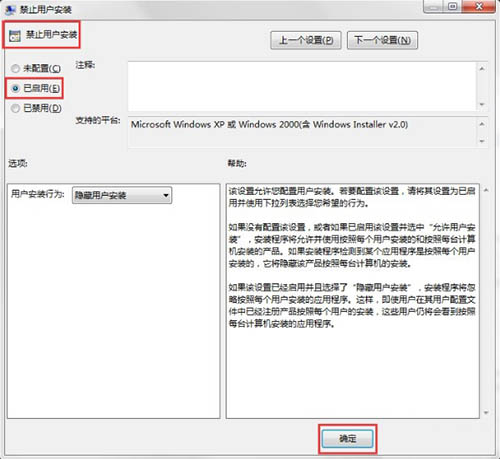This screenshot has height=459, width=500.
Task: Click help paragraph starting 该设置允许您配置用户安装
Action: (x=352, y=197)
